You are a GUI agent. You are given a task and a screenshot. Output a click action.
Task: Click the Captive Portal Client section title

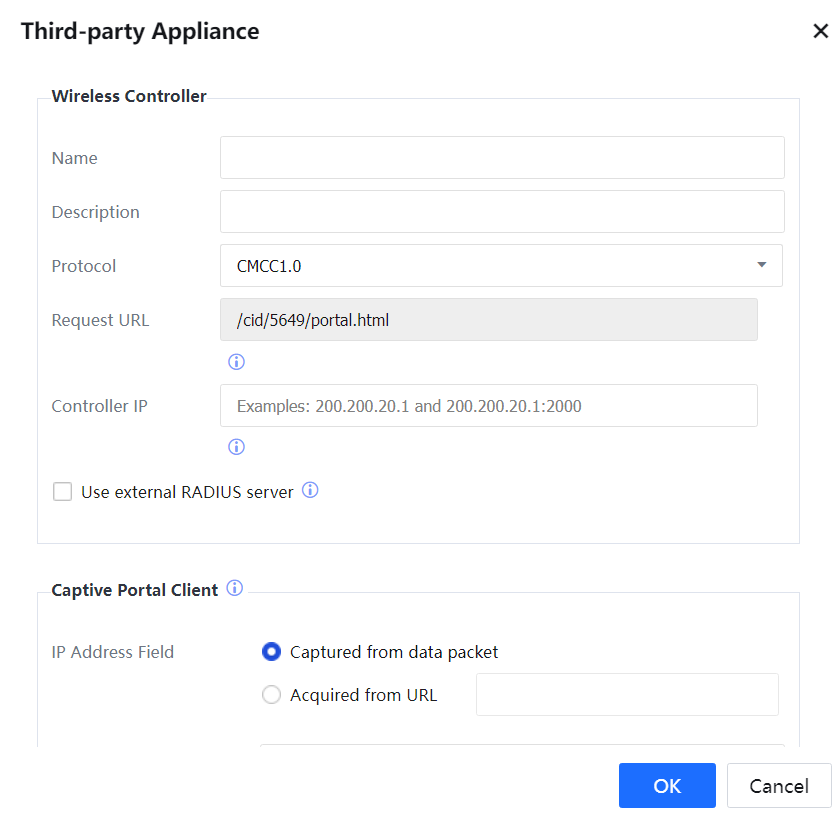point(134,590)
